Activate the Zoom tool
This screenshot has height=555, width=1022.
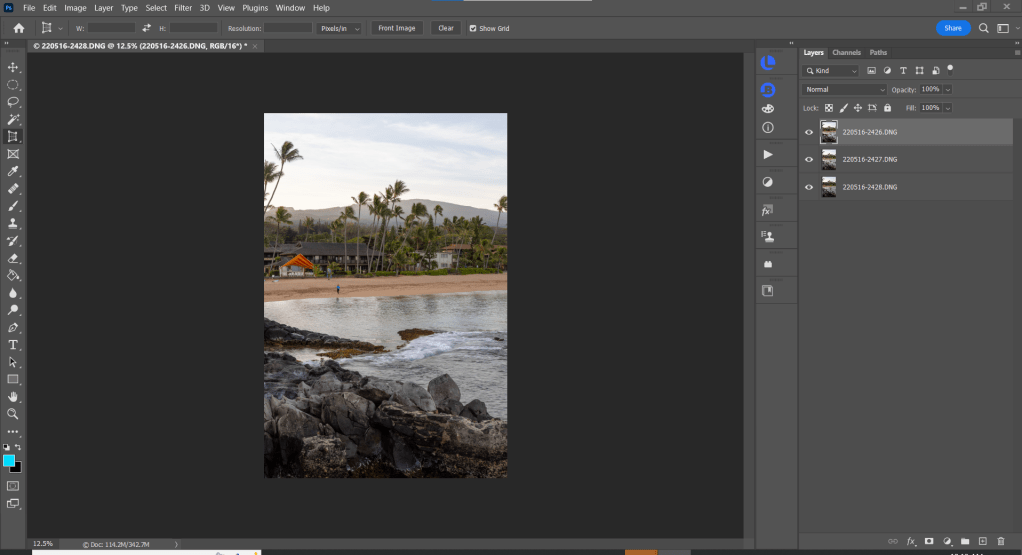(13, 413)
